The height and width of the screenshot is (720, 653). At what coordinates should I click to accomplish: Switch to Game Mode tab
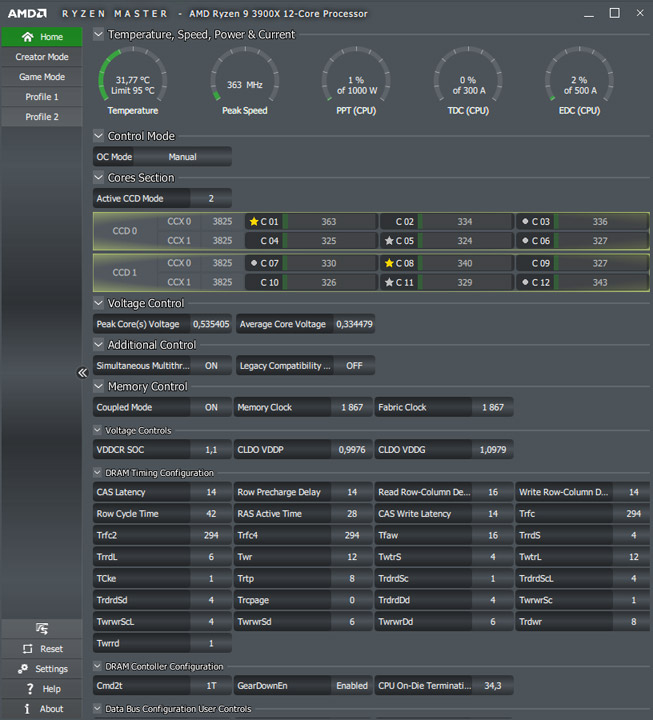(42, 77)
